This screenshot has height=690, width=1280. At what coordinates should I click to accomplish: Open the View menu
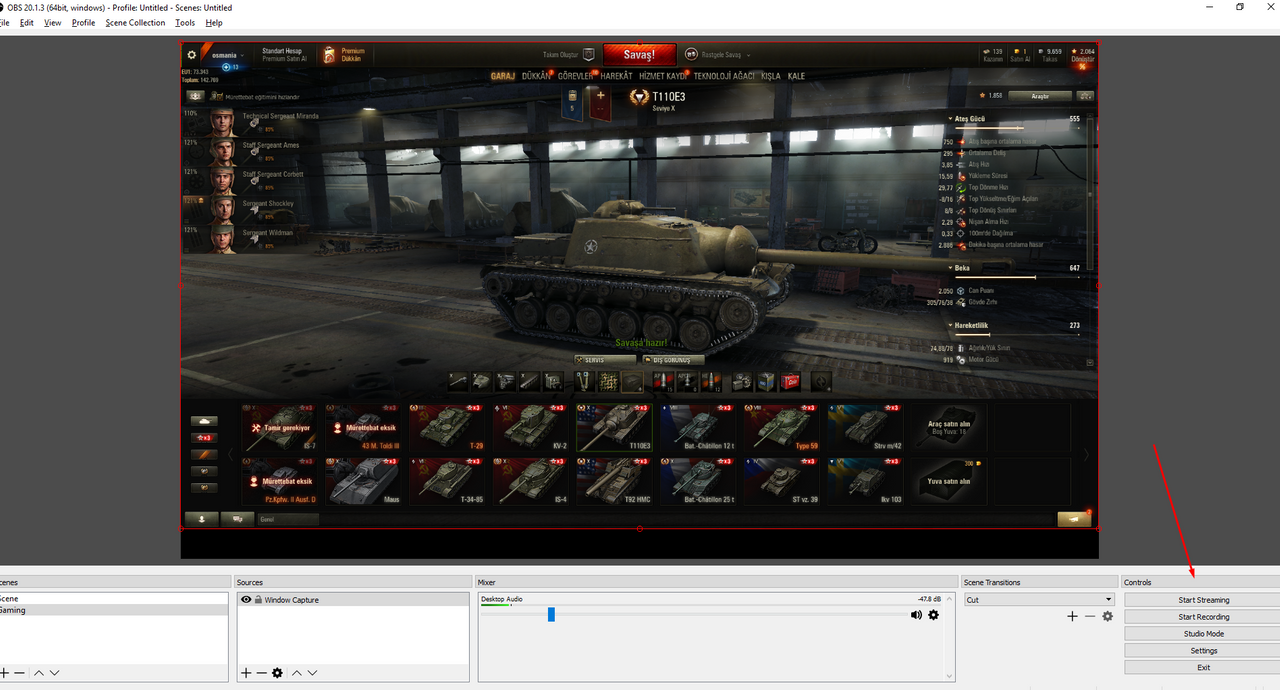[x=52, y=22]
